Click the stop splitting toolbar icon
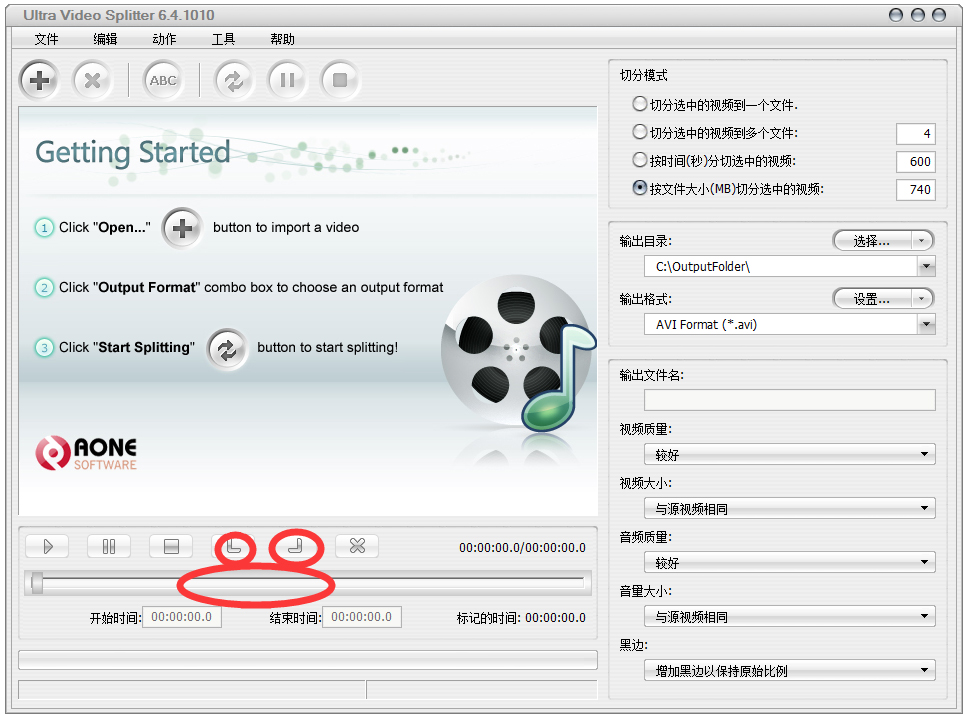967x717 pixels. tap(340, 81)
